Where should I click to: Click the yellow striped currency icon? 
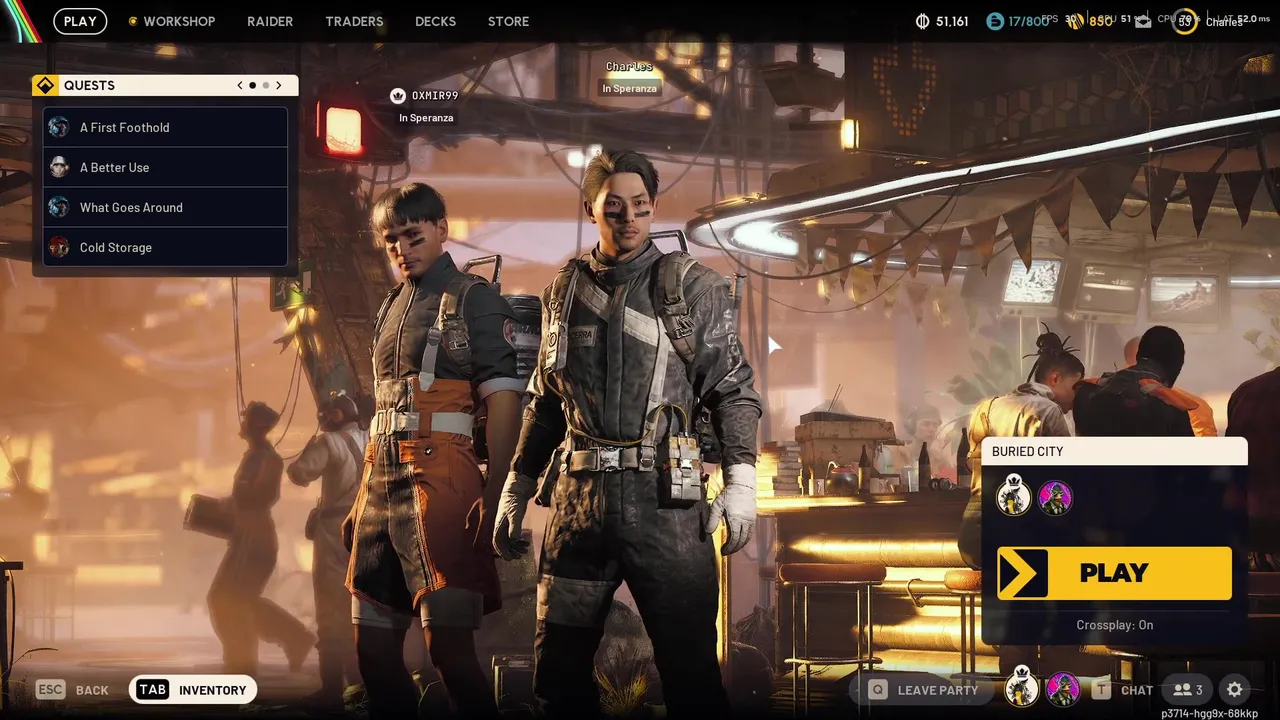(1076, 21)
